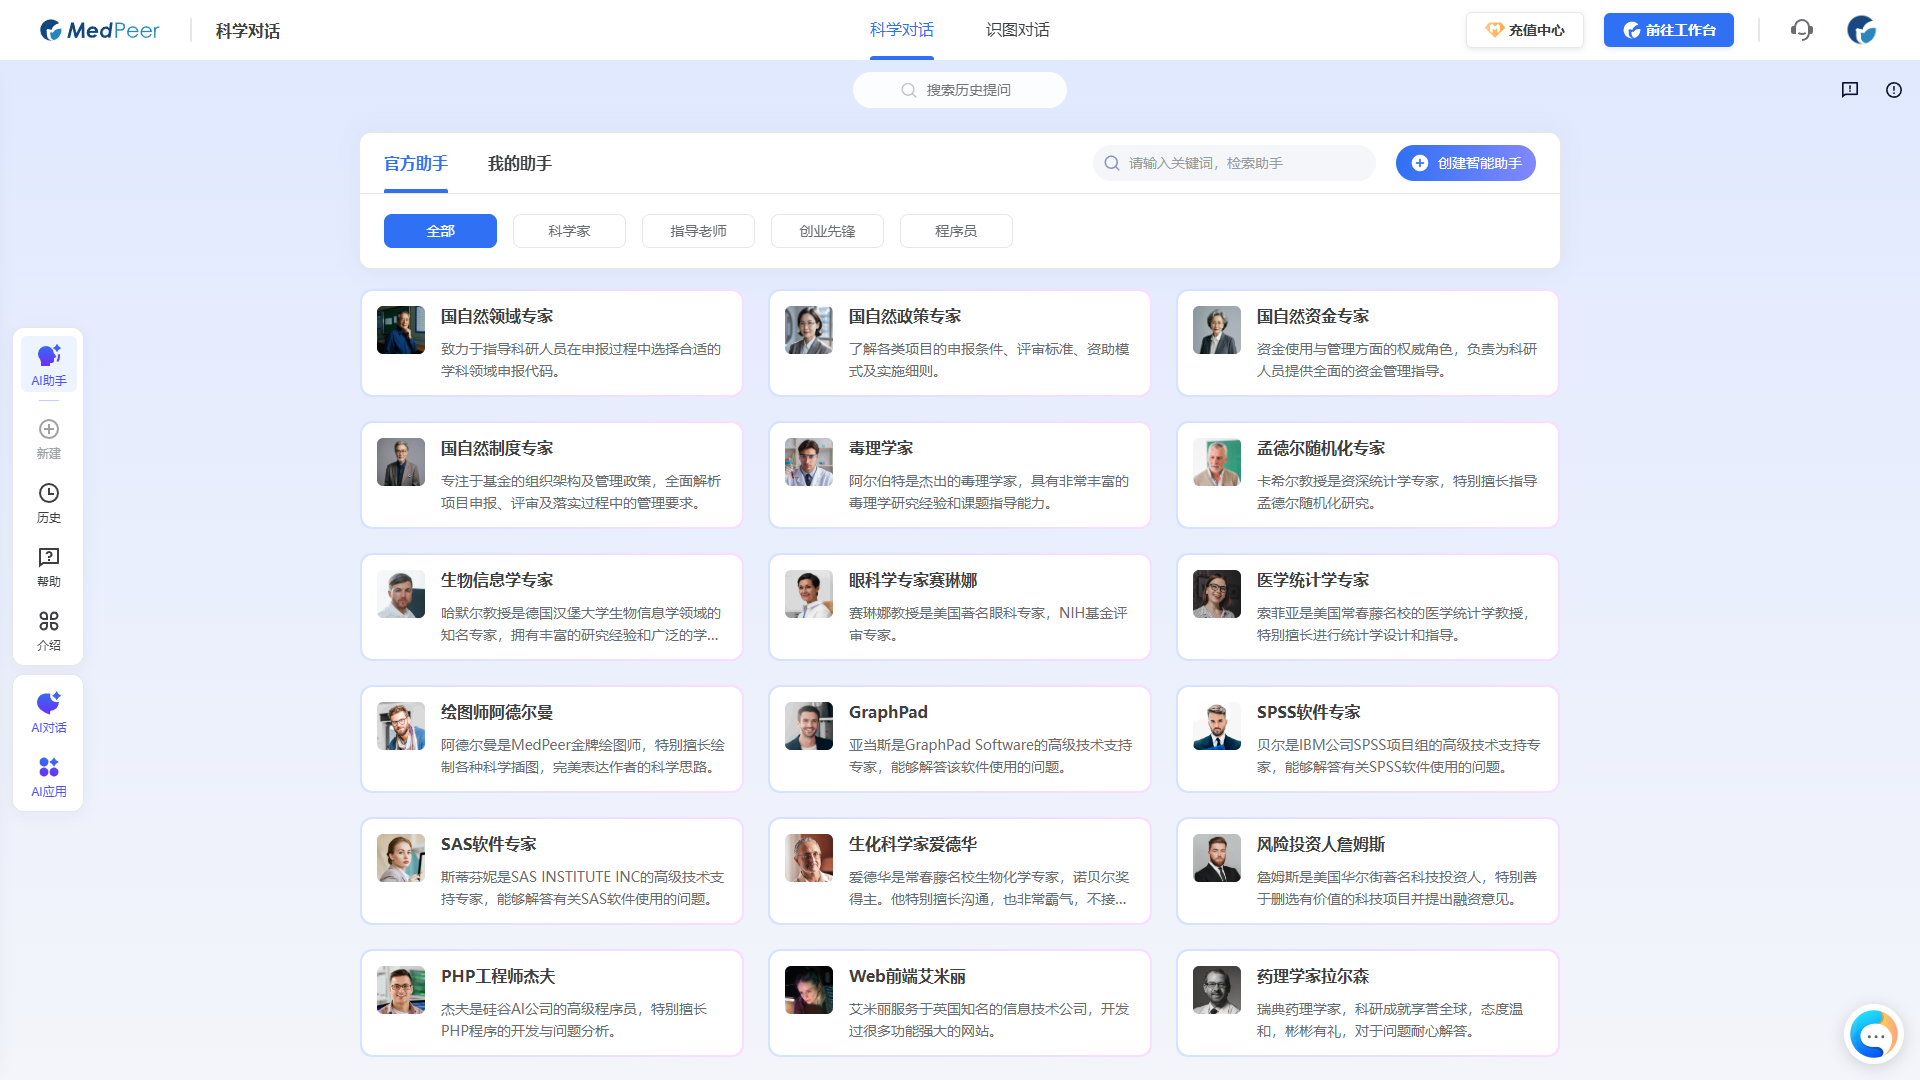Click the 前往工作台 button
The width and height of the screenshot is (1920, 1080).
tap(1668, 30)
